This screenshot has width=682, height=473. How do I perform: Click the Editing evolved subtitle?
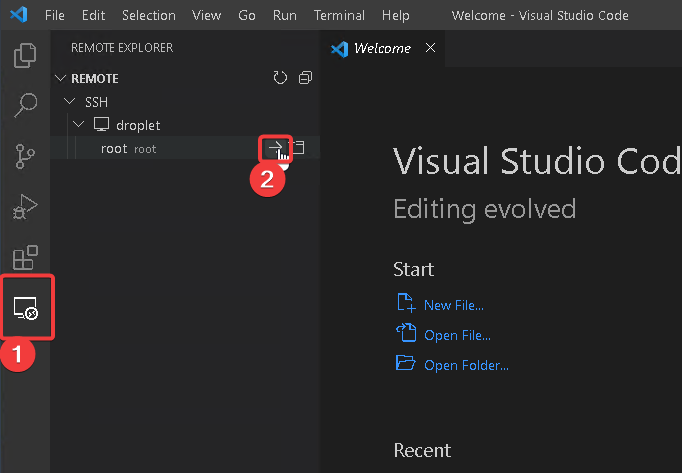[x=485, y=209]
